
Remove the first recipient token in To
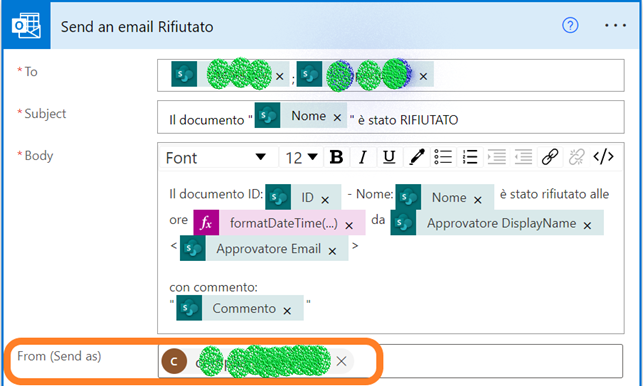coord(280,76)
